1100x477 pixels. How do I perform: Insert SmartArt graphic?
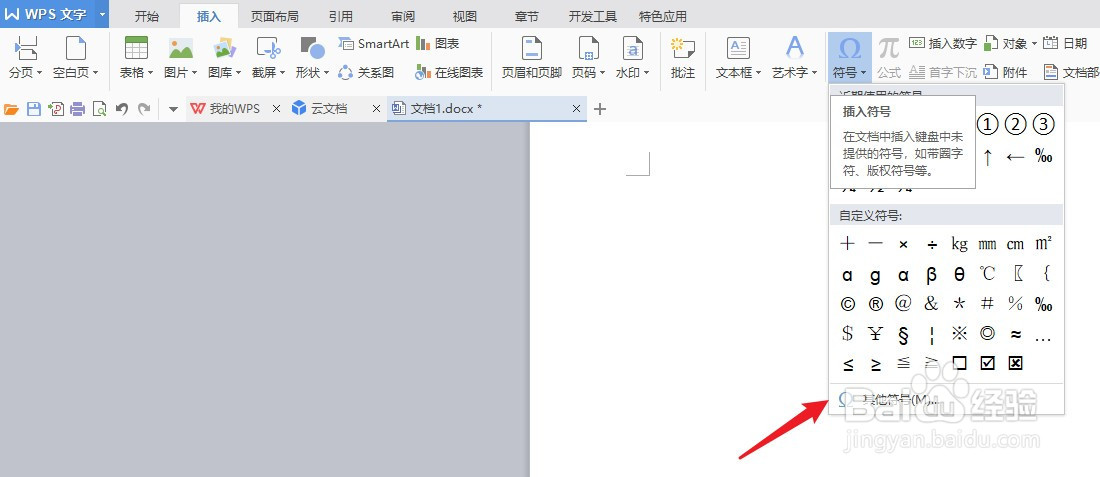[x=374, y=43]
